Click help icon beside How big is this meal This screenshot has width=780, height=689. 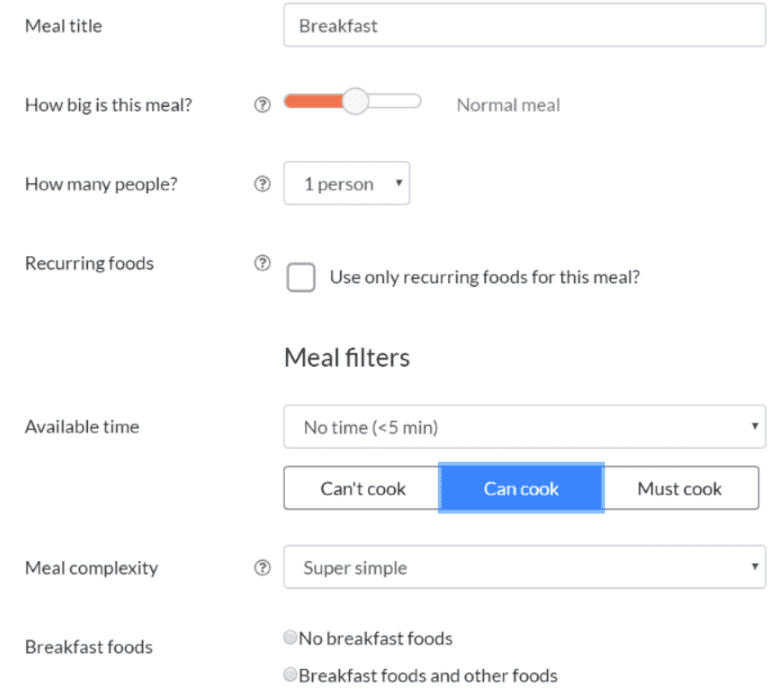262,105
